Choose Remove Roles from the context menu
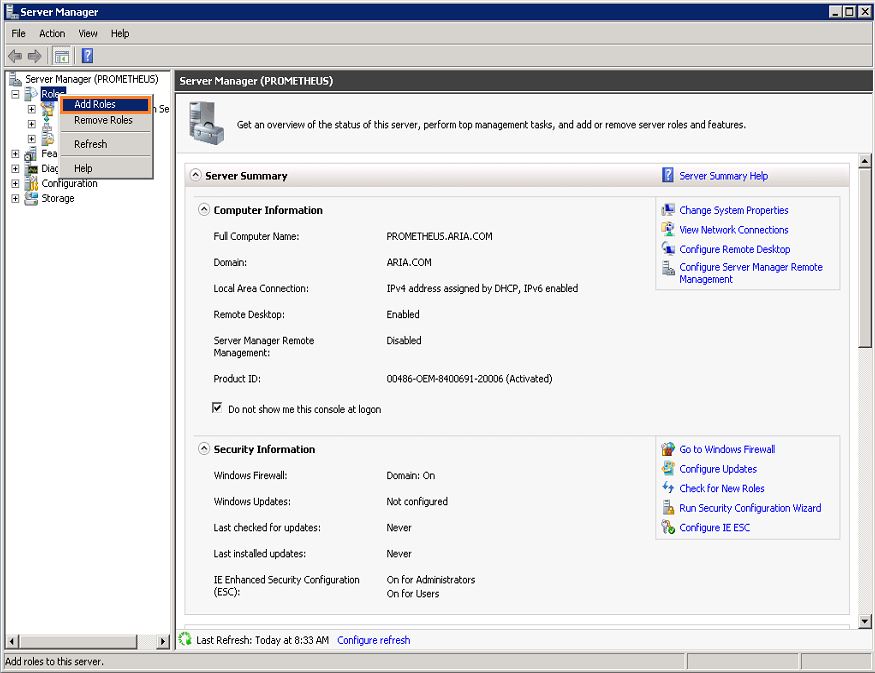The height and width of the screenshot is (673, 875). click(x=105, y=120)
